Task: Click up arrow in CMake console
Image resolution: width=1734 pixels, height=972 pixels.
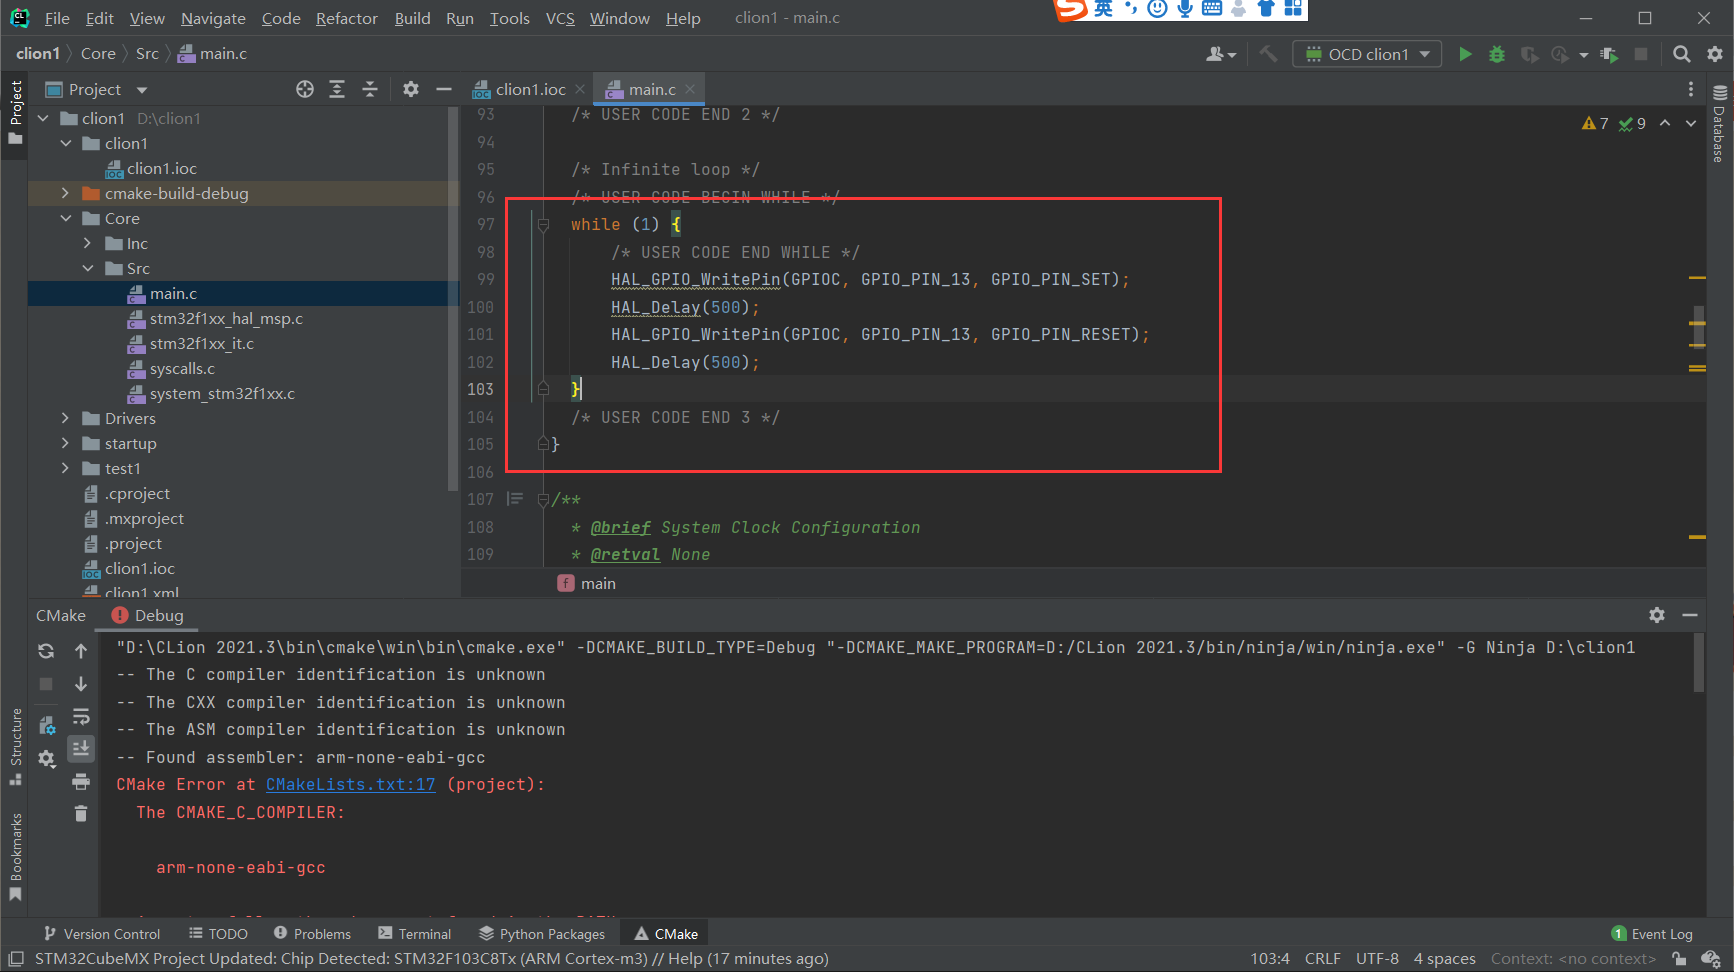Action: coord(81,651)
